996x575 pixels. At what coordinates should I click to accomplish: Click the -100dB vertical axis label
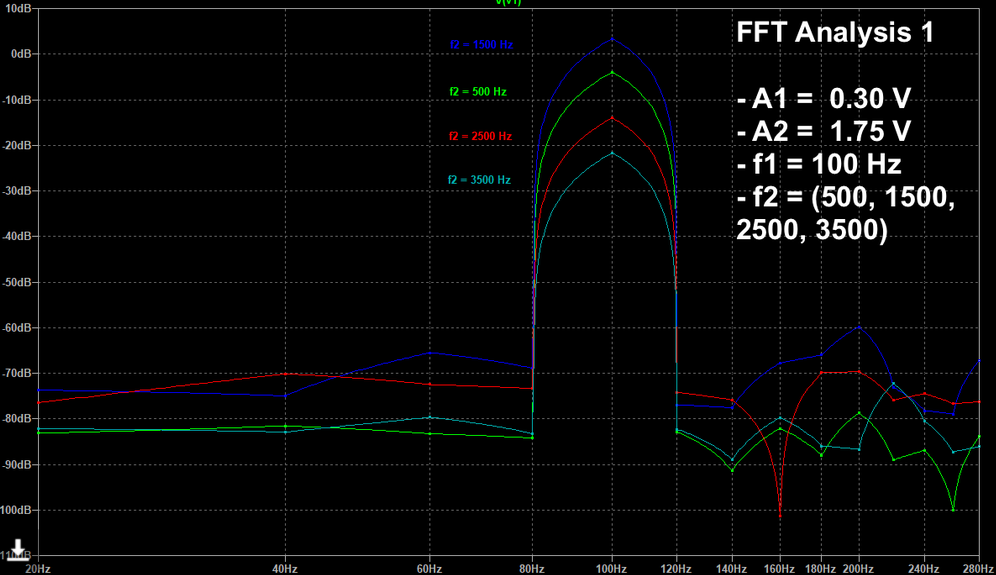15,510
